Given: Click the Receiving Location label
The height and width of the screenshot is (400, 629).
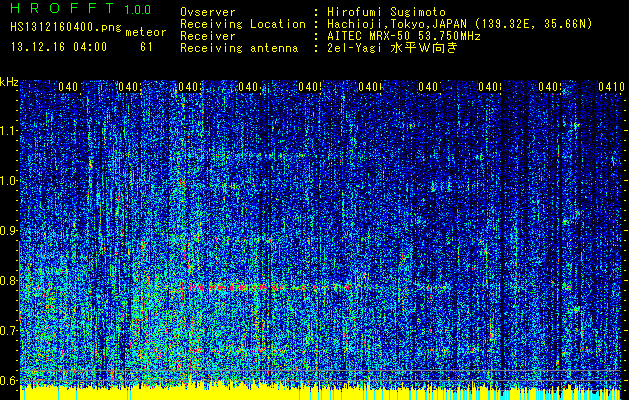Looking at the screenshot, I should pyautogui.click(x=243, y=23).
